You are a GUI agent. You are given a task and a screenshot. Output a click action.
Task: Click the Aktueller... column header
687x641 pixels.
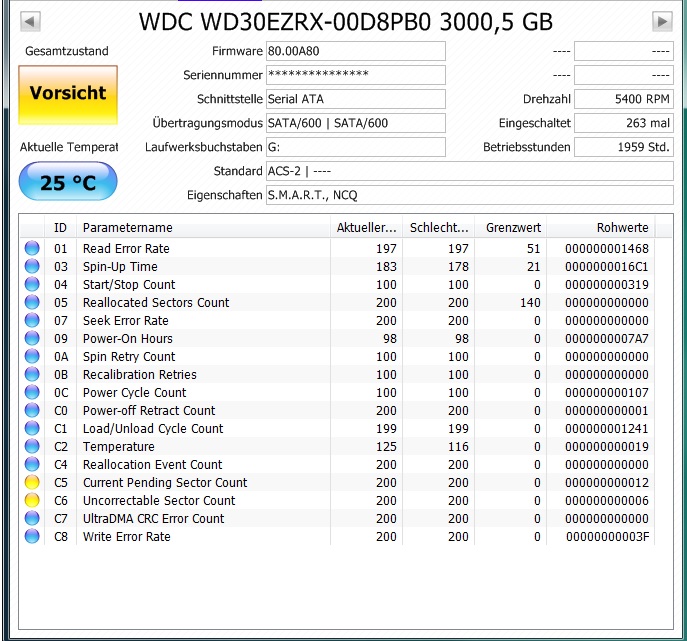366,228
